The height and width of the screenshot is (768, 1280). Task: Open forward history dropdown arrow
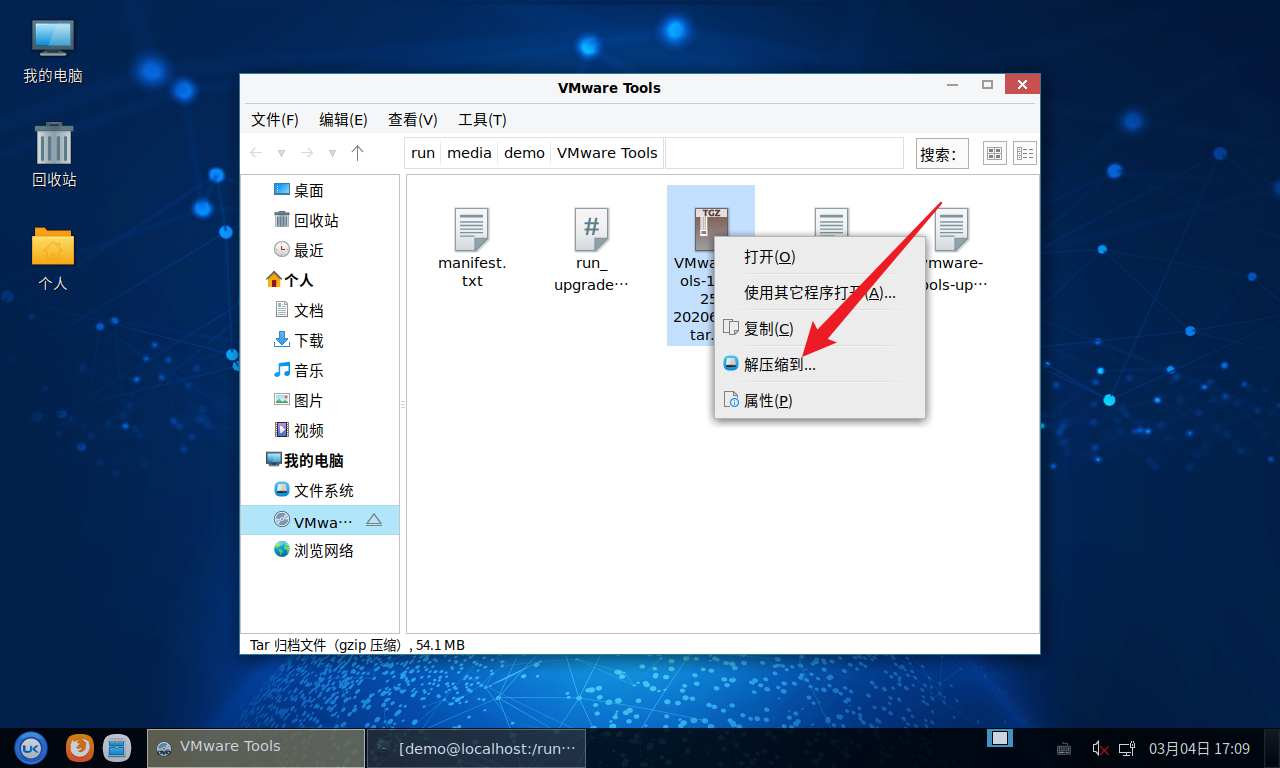(332, 153)
